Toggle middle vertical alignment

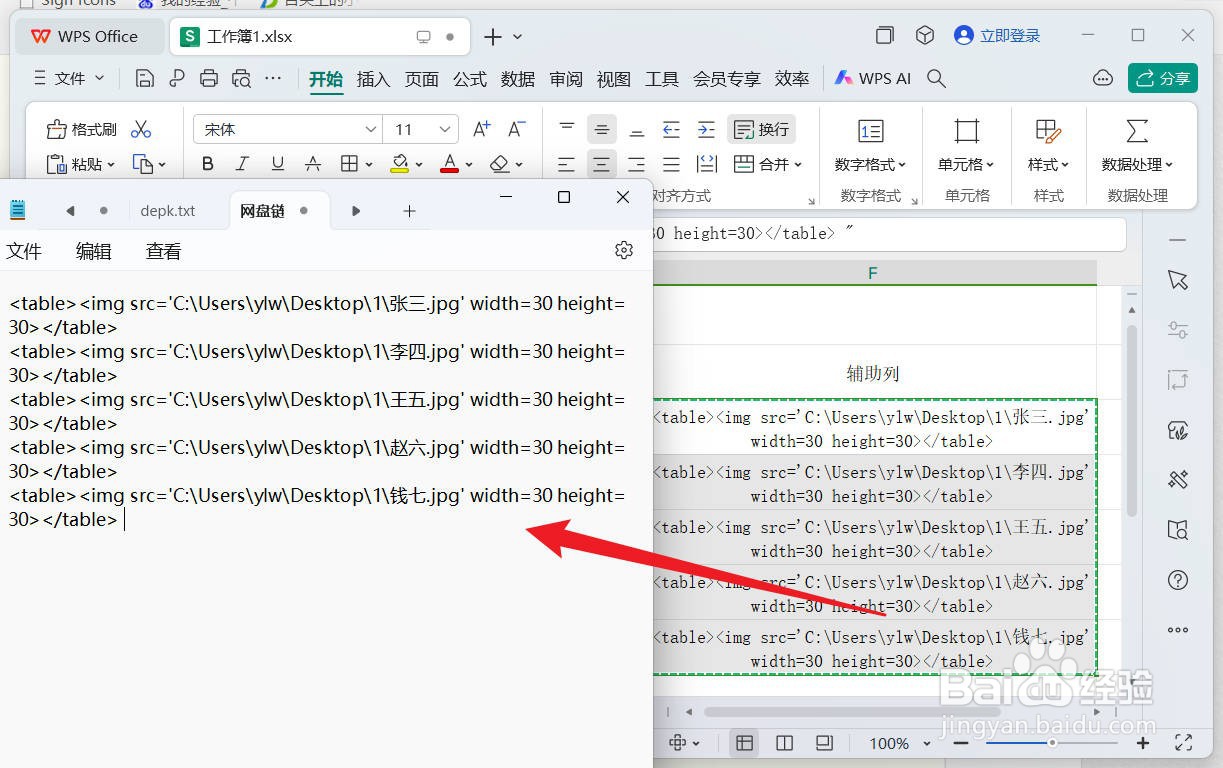coord(601,129)
